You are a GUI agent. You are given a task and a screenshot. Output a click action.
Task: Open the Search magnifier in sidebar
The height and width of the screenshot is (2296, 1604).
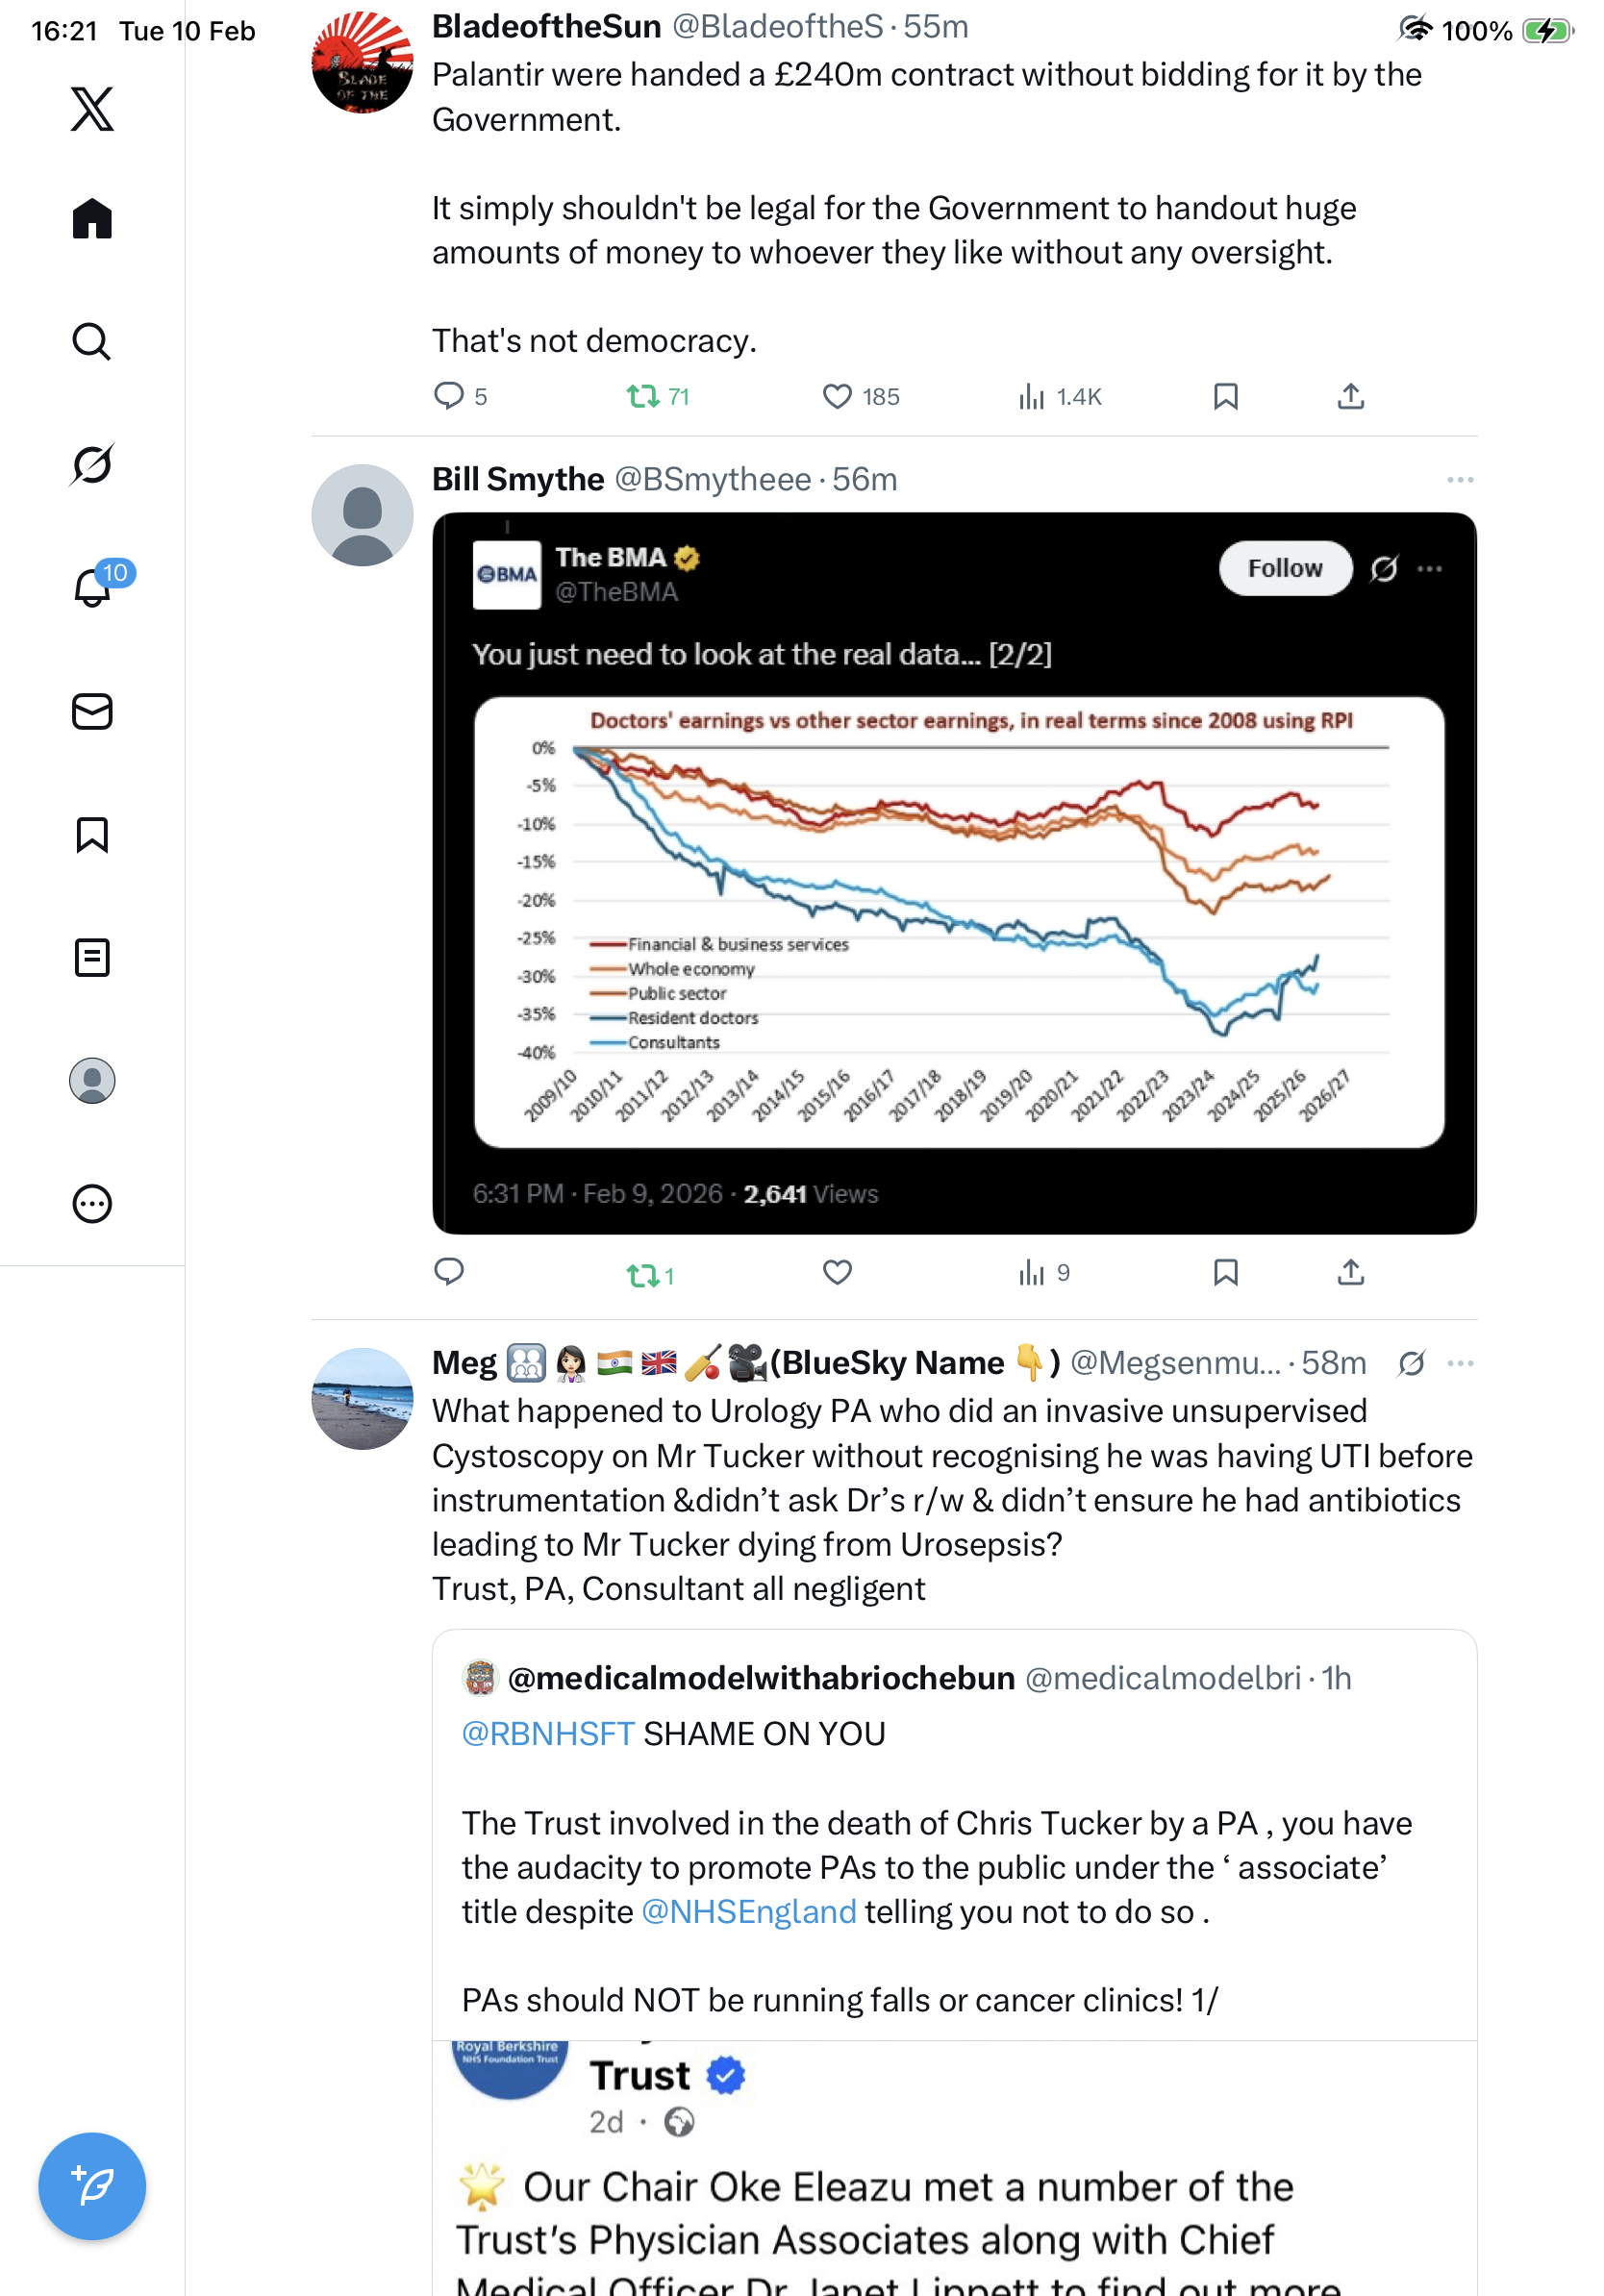coord(92,342)
